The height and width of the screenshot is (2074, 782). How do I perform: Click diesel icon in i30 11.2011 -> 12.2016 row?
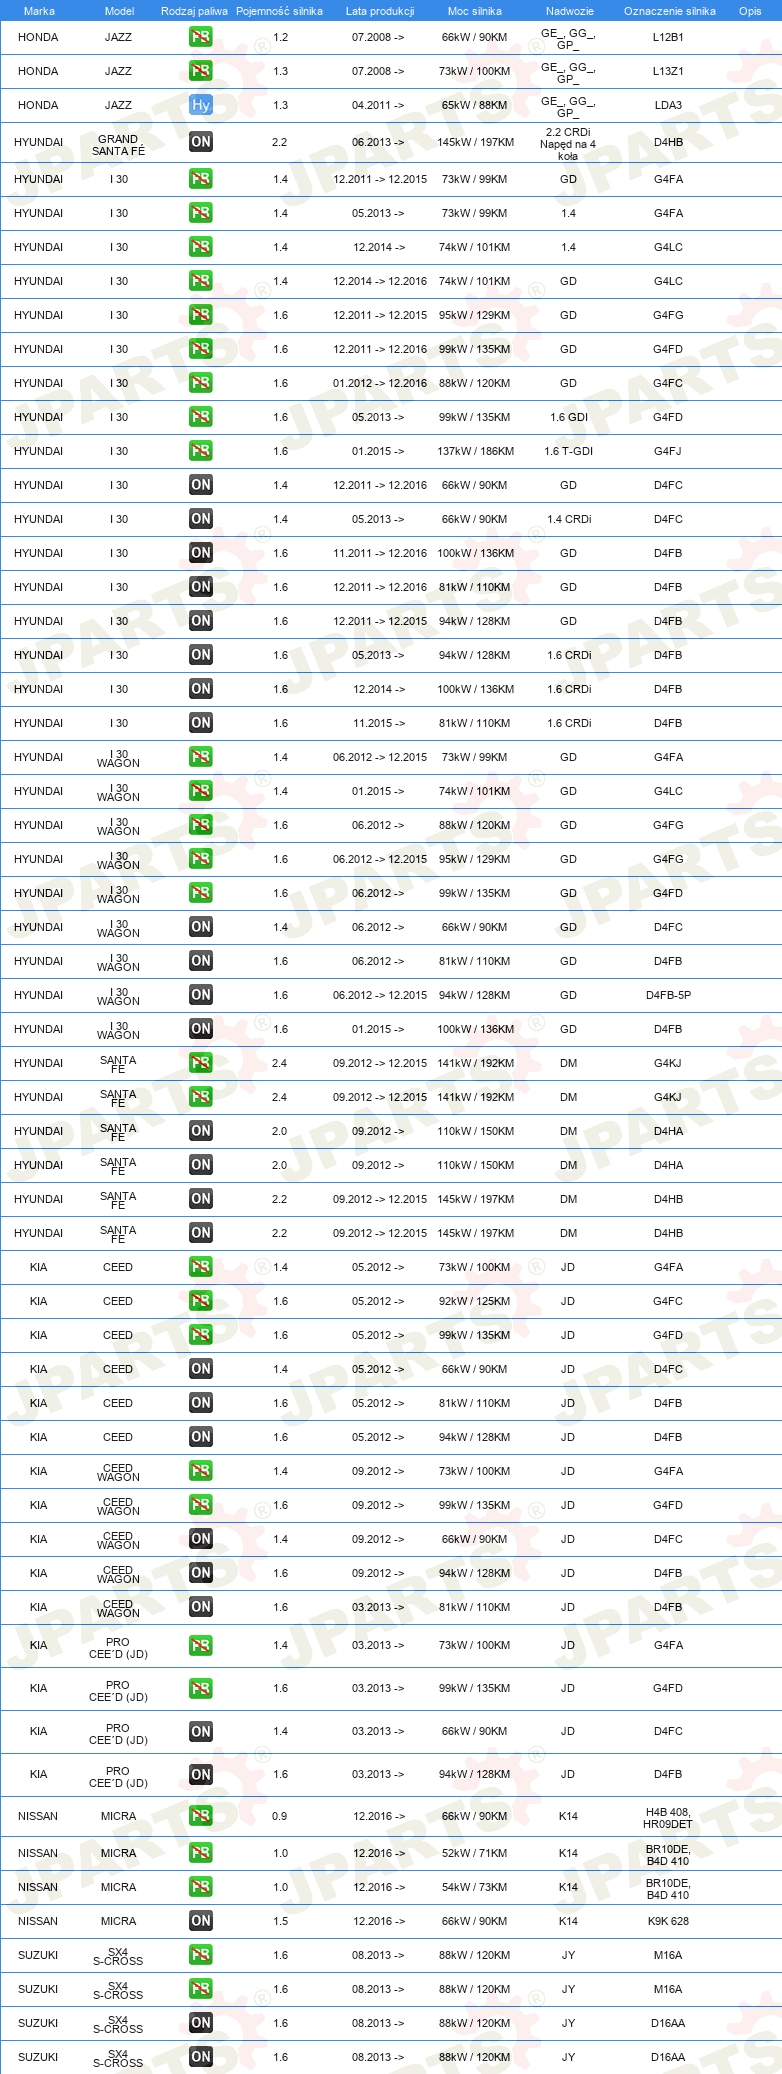[x=201, y=553]
